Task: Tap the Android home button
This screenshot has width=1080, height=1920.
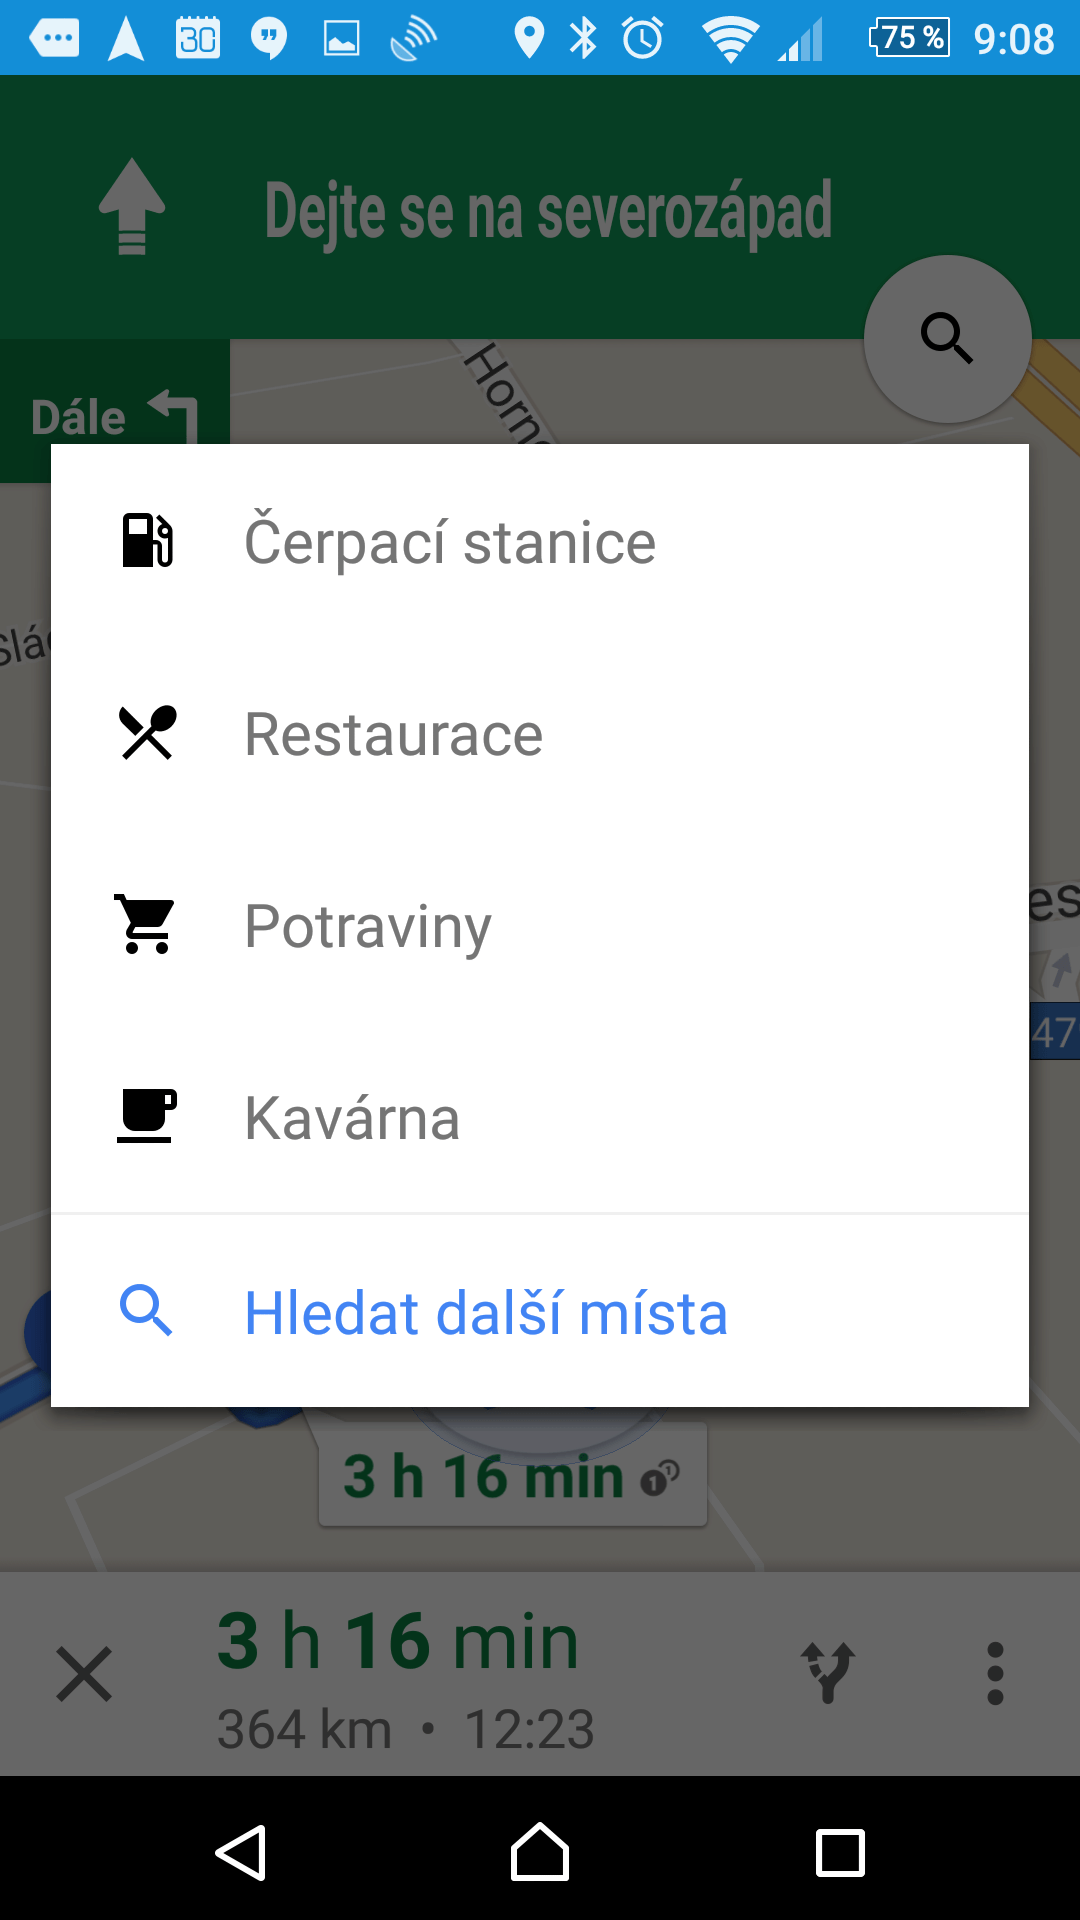Action: [x=540, y=1852]
